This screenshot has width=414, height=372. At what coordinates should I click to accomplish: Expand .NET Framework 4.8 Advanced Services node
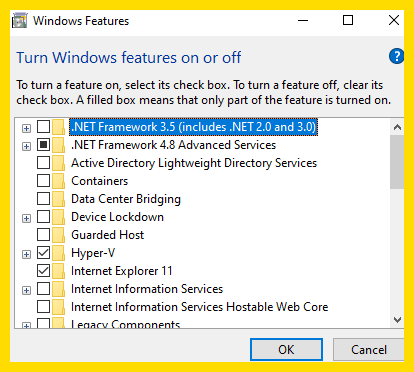point(26,146)
